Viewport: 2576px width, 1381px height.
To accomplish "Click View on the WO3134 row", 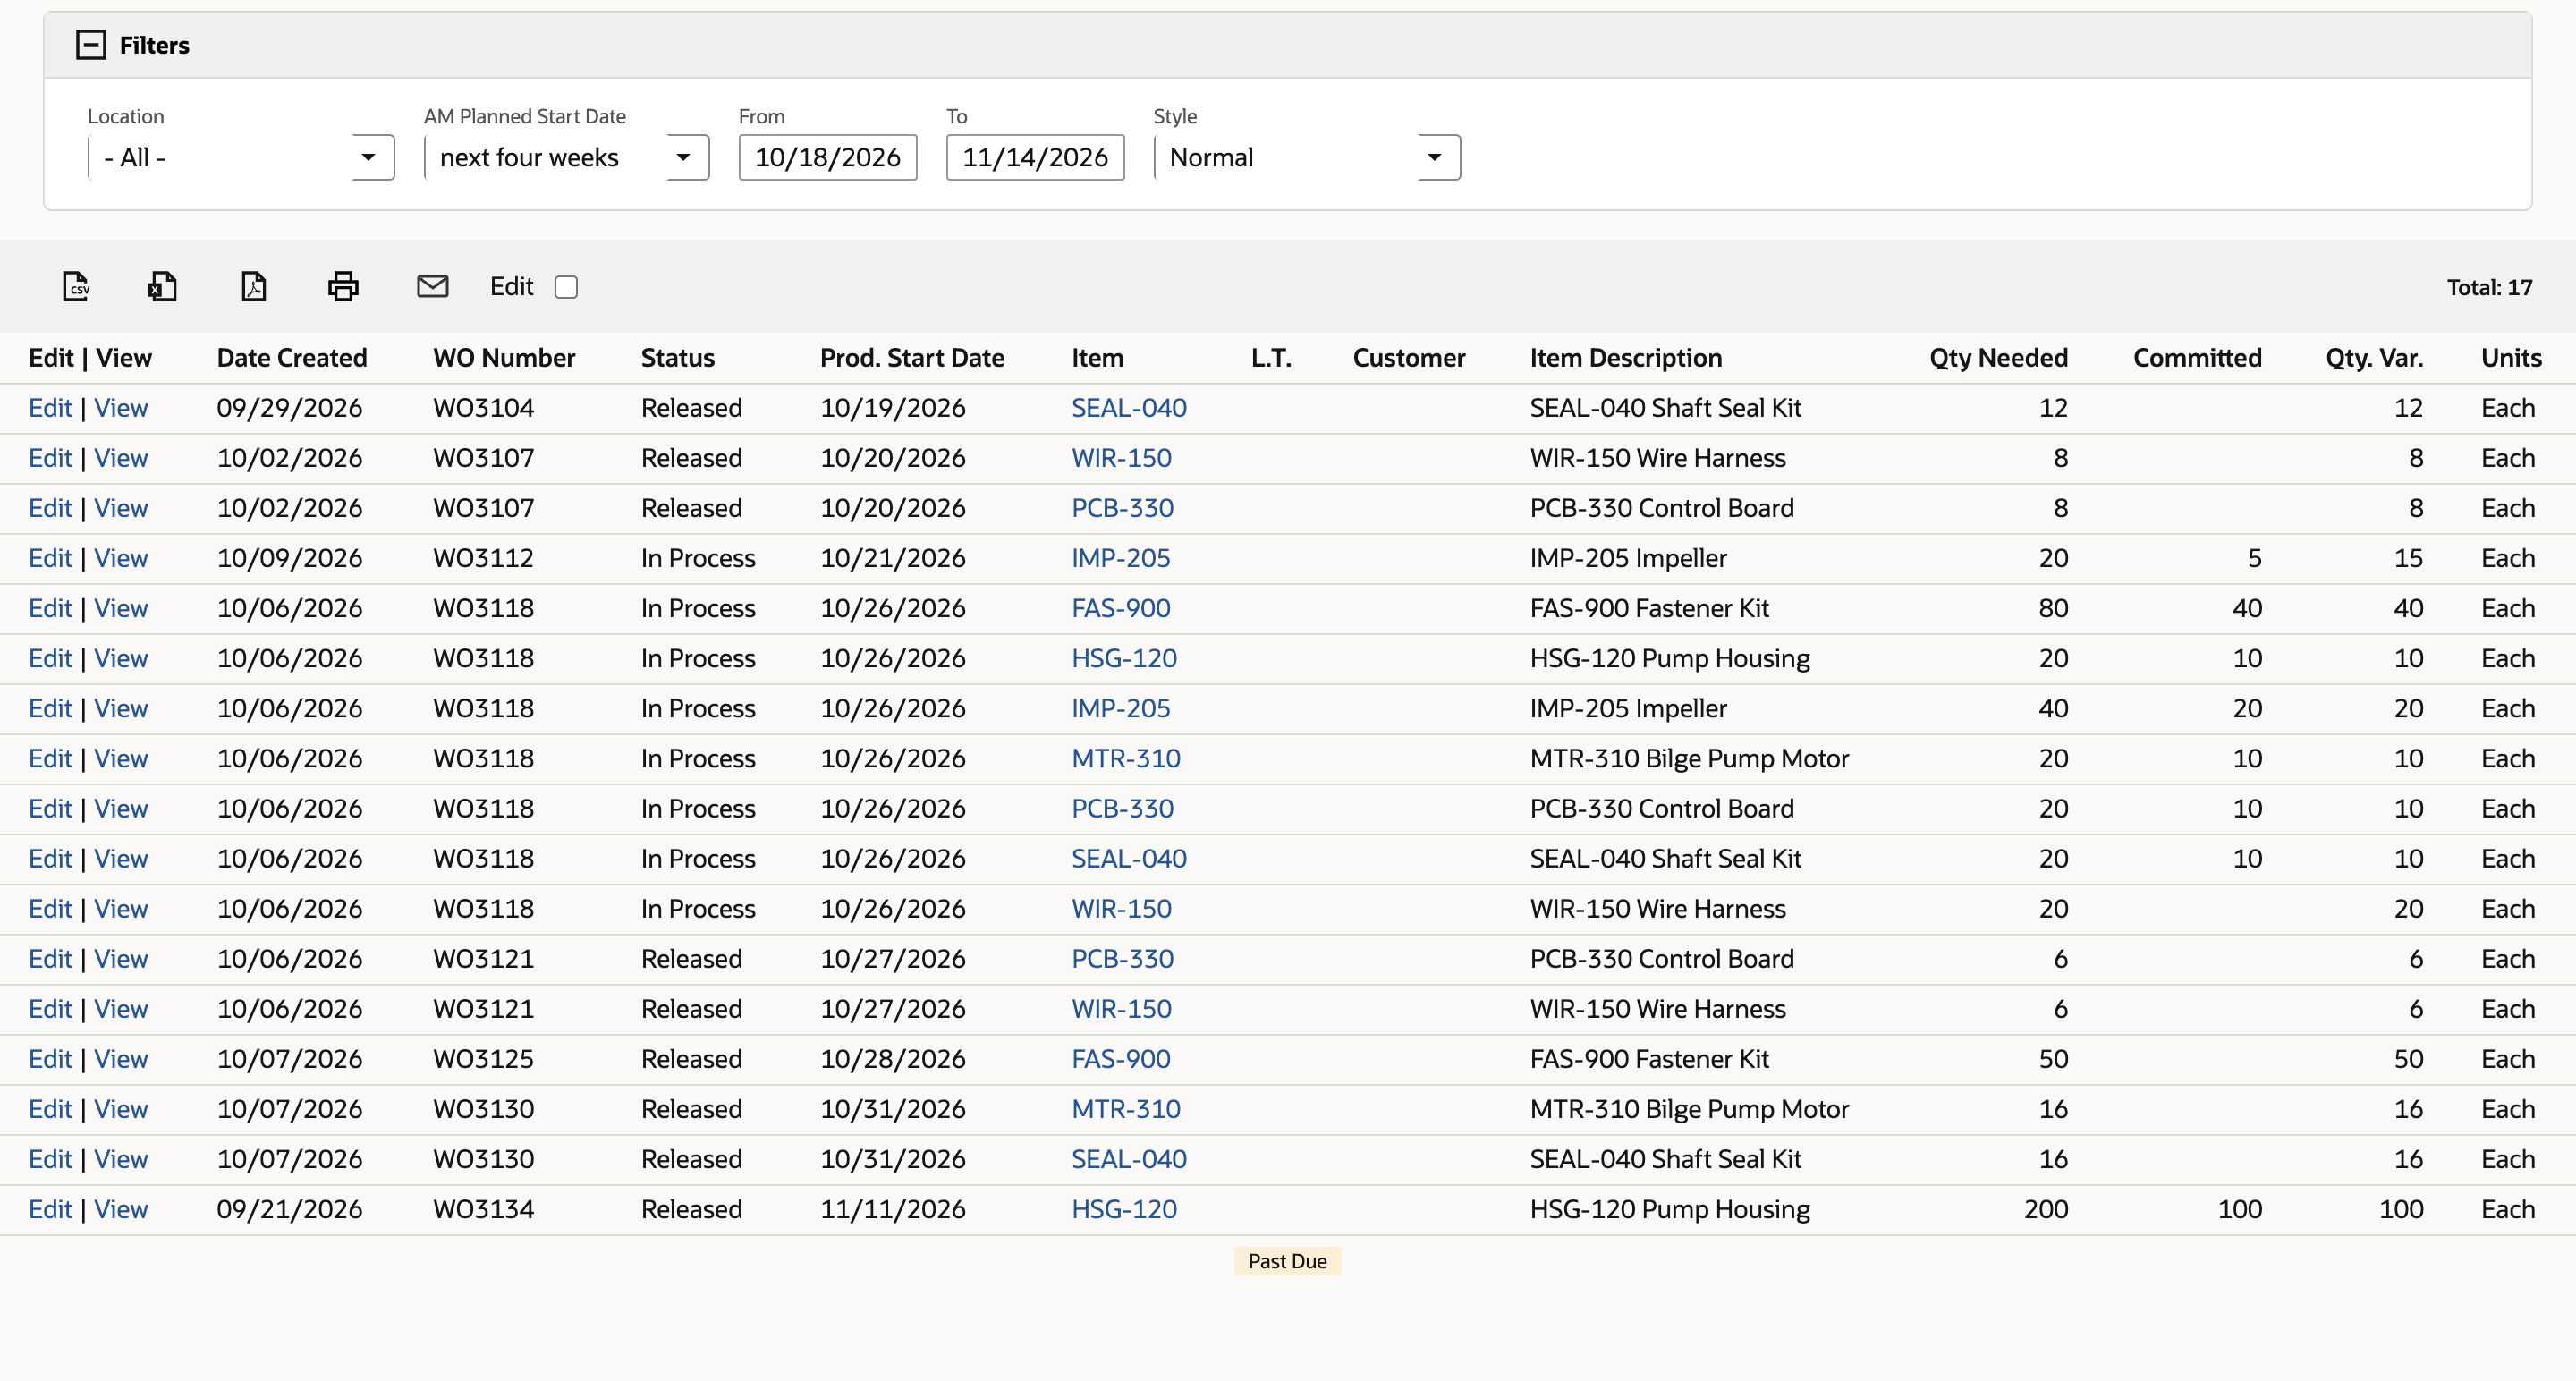I will (x=121, y=1209).
